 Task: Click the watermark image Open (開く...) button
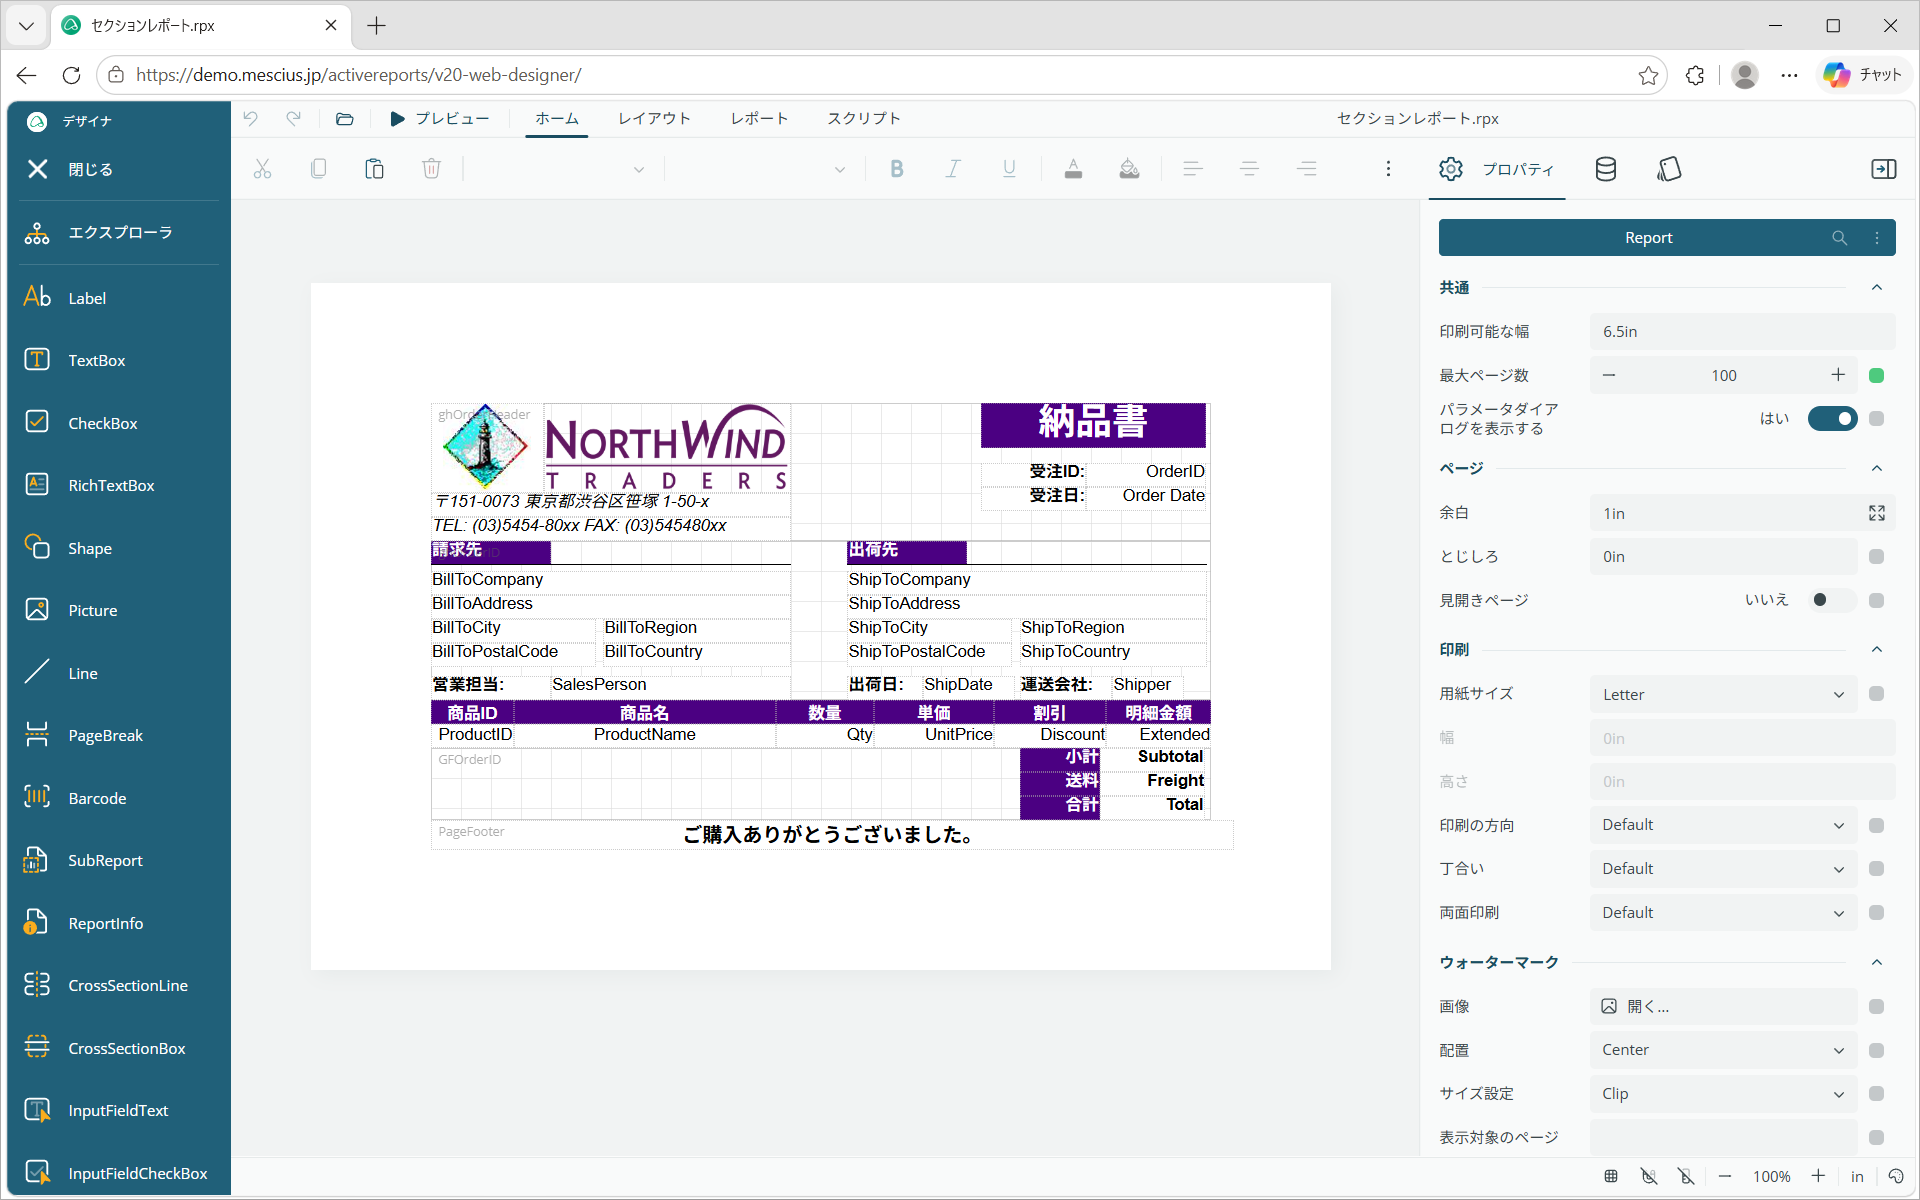point(1724,1007)
